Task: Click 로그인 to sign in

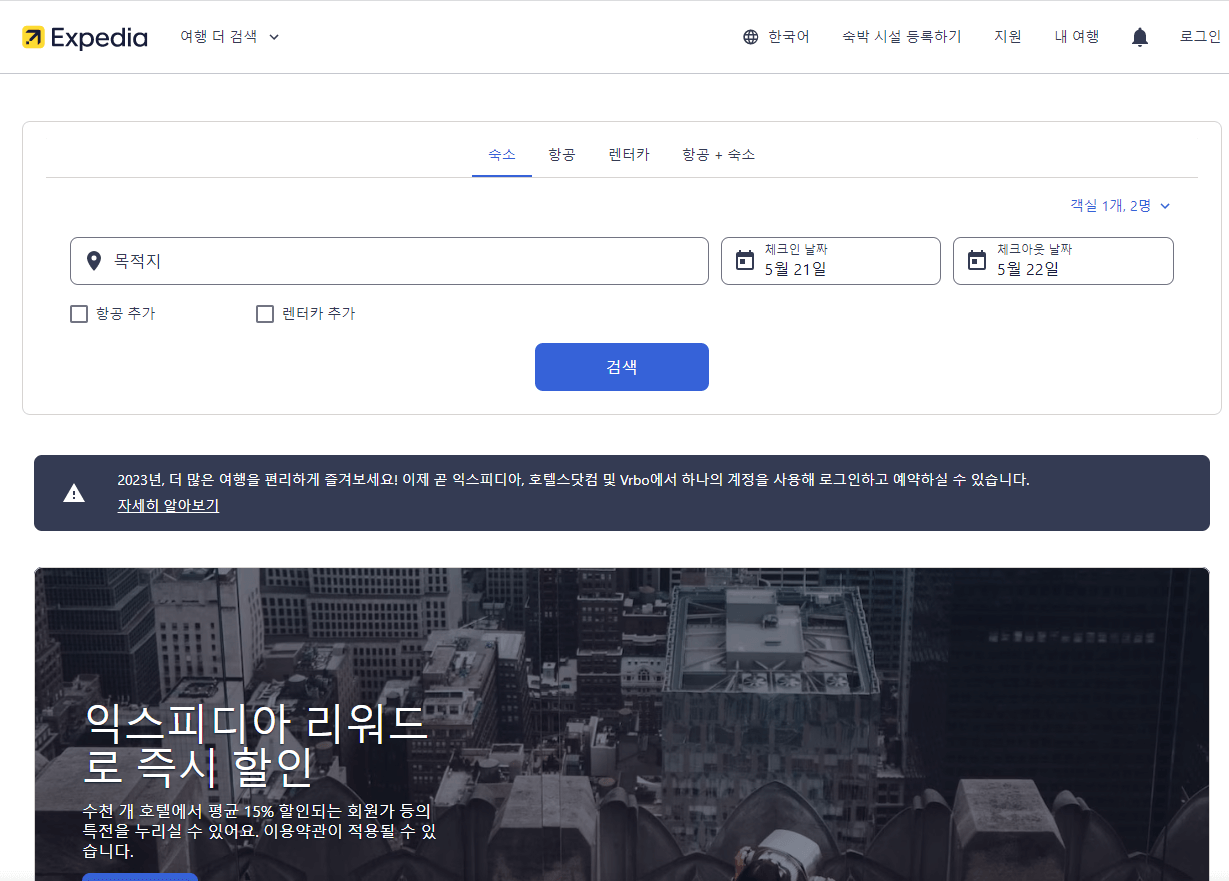Action: click(x=1200, y=37)
